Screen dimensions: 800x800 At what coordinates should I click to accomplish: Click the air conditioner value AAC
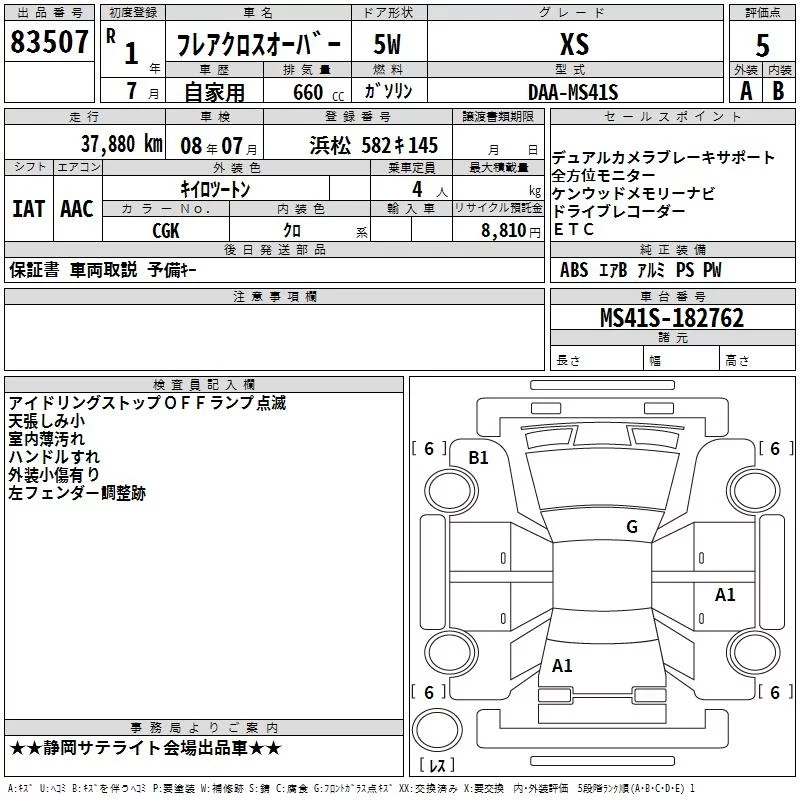(77, 209)
